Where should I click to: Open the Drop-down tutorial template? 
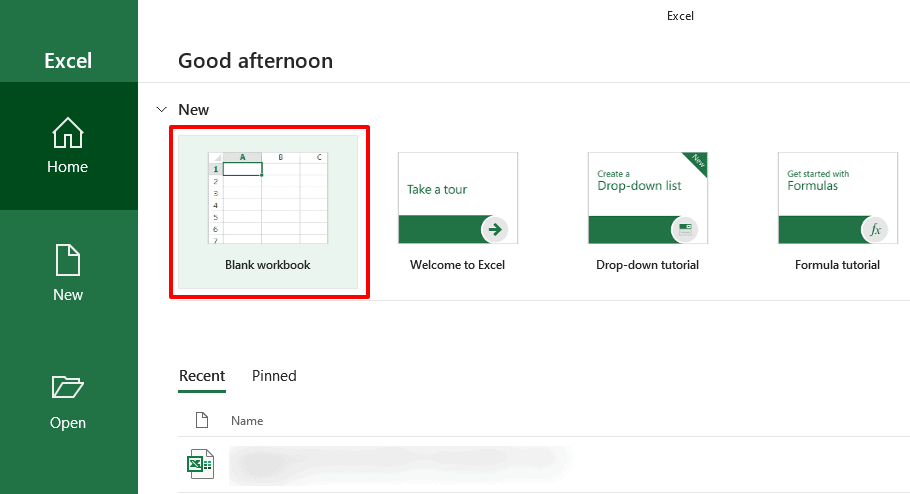tap(648, 212)
